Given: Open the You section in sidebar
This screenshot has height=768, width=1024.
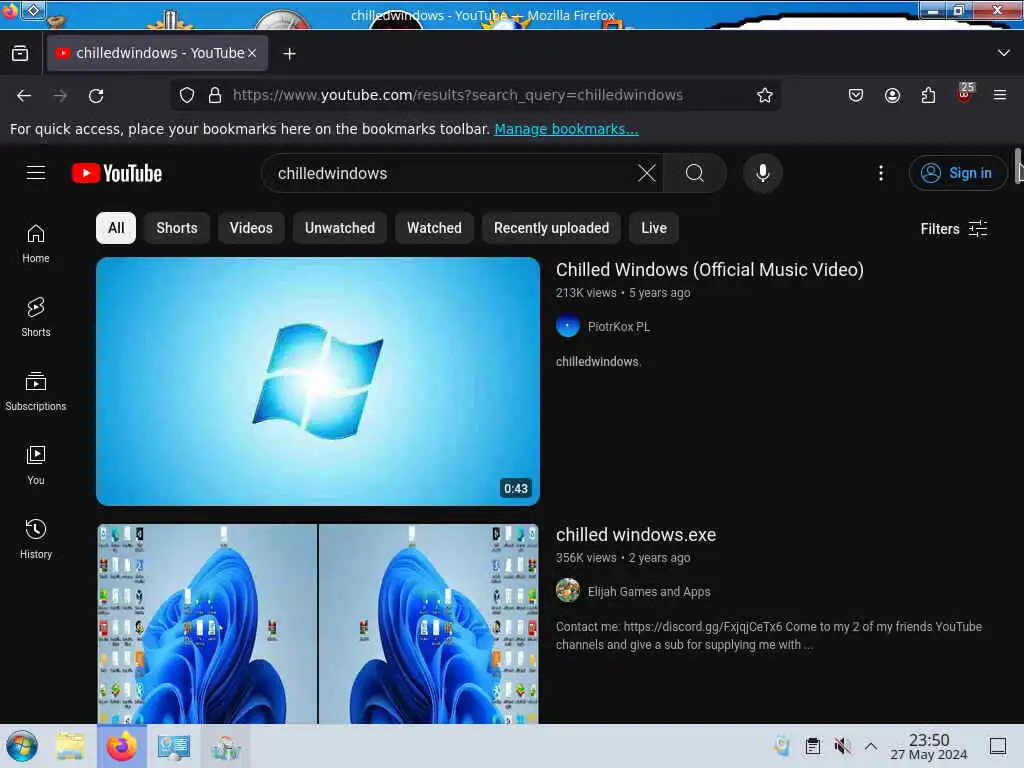Looking at the screenshot, I should (x=36, y=465).
